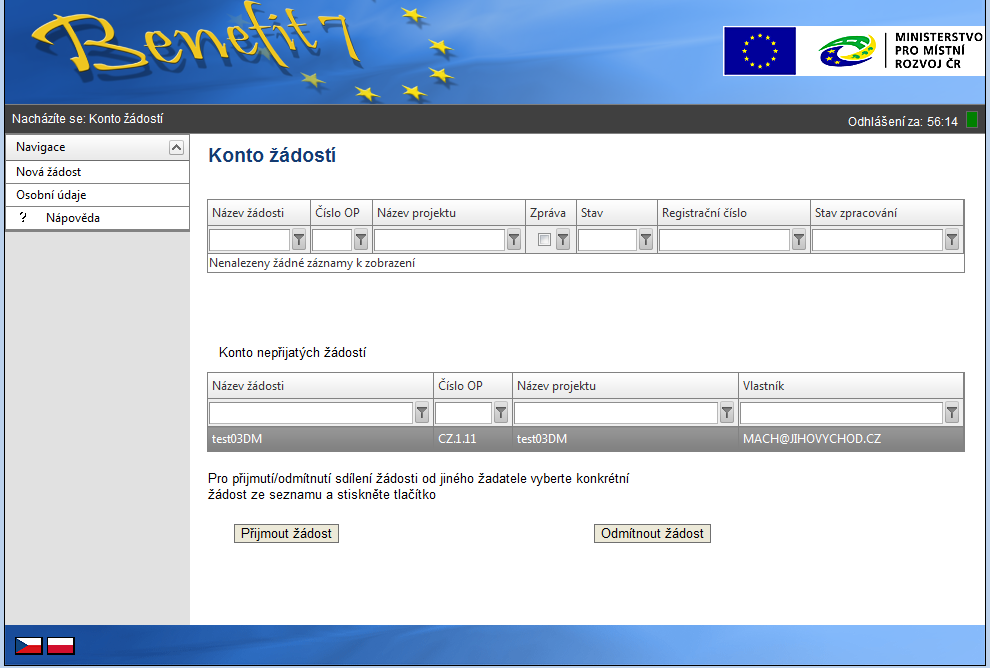
Task: Select test03DM in the Název žádosti column
Action: (320, 439)
